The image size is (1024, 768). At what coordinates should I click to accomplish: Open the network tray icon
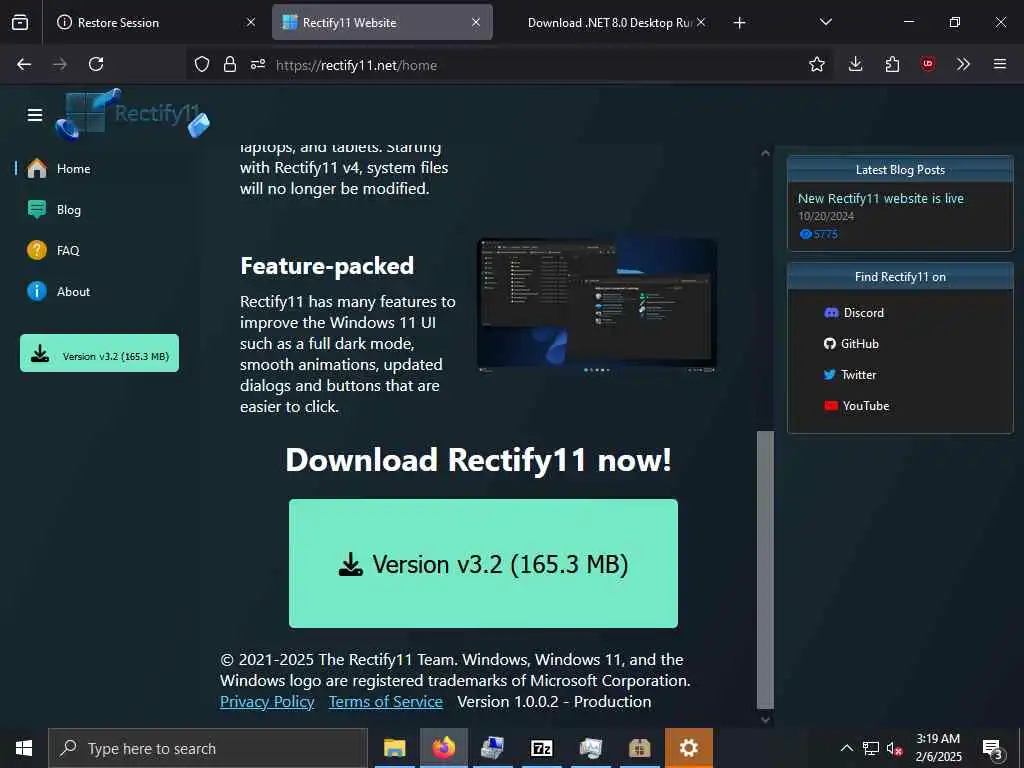(x=871, y=748)
